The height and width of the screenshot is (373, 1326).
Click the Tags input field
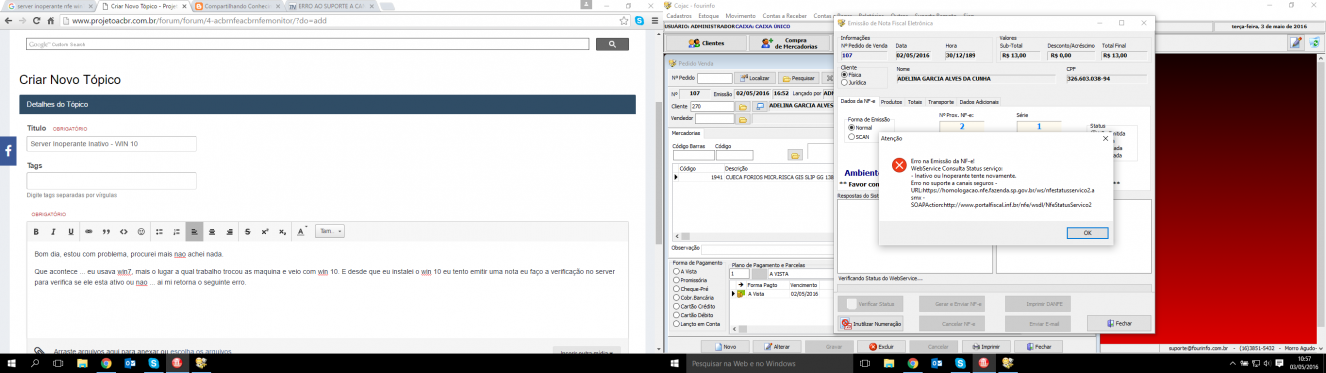click(x=111, y=180)
